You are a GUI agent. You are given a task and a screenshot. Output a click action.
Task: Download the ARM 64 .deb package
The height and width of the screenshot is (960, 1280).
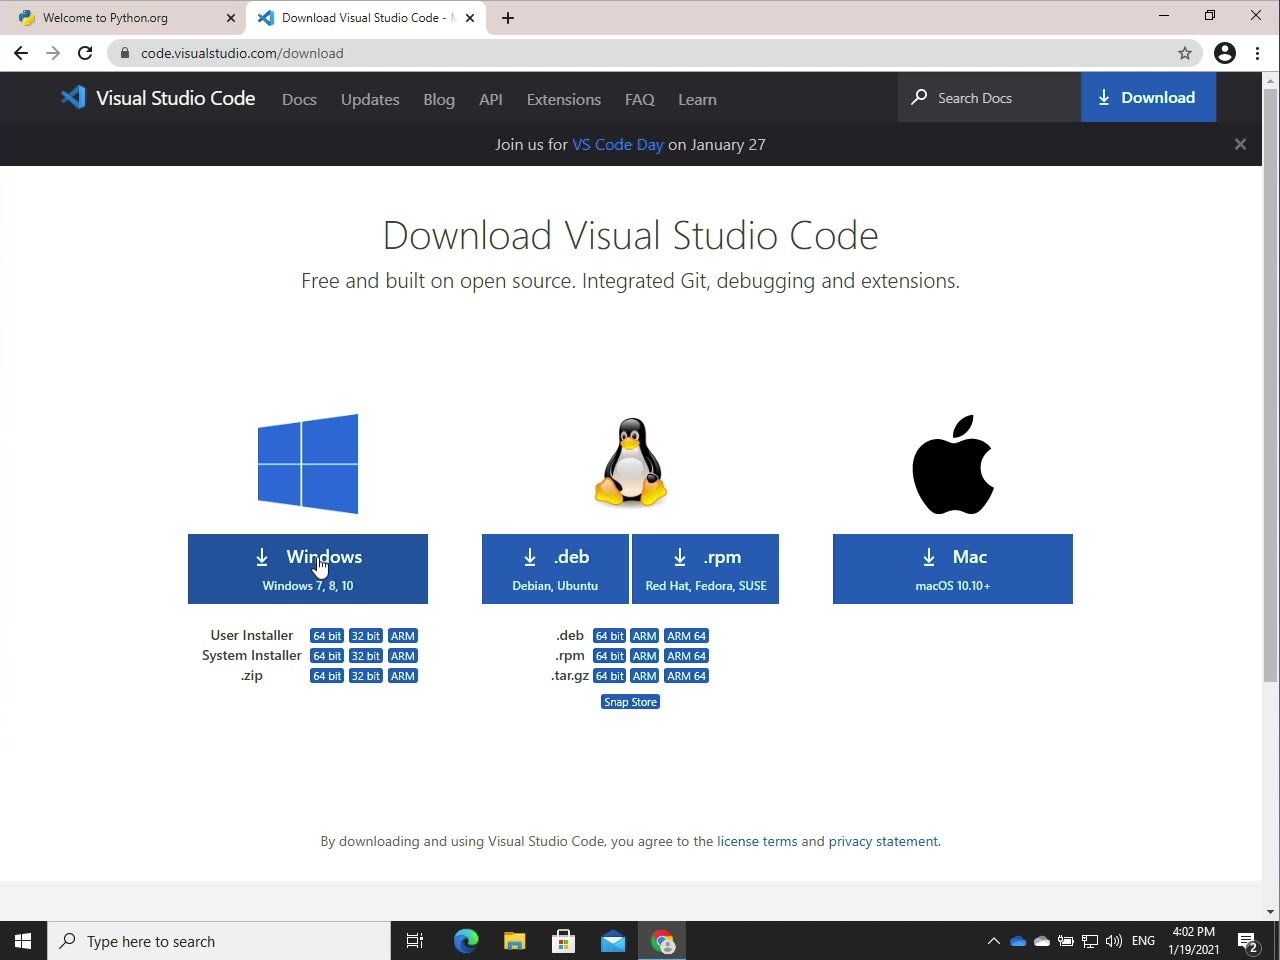tap(687, 636)
